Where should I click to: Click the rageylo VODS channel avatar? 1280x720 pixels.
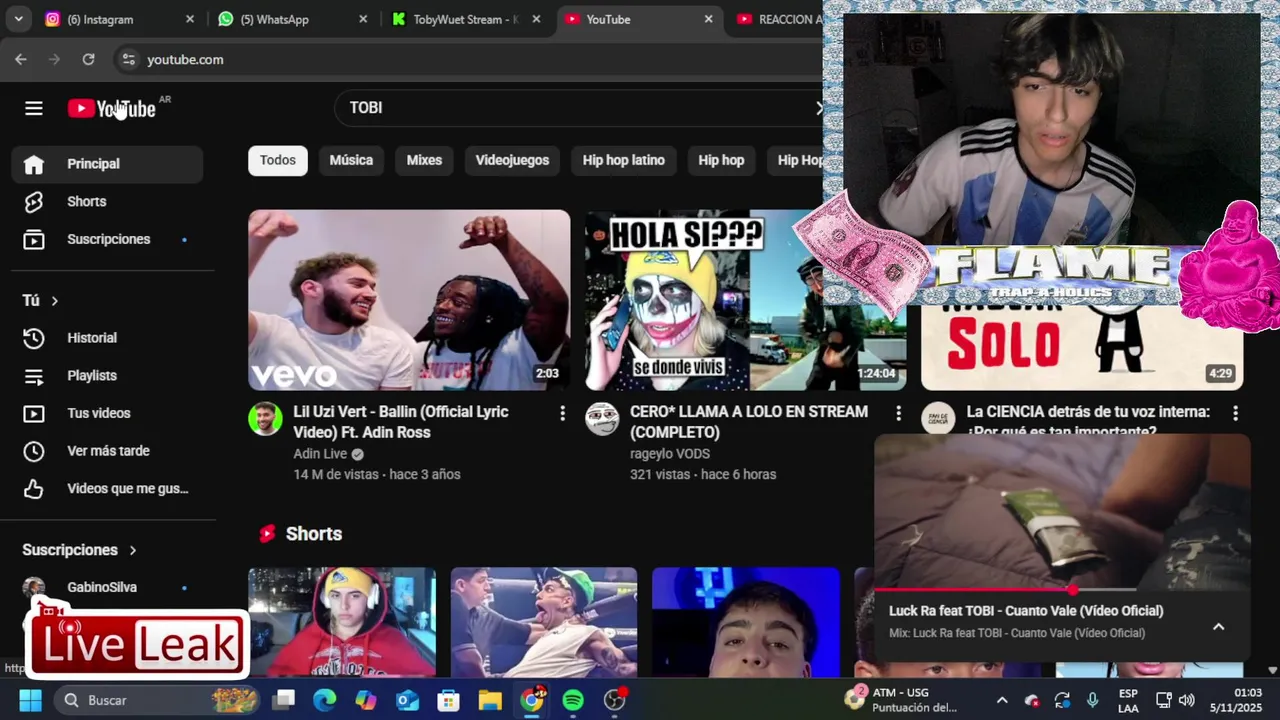(602, 419)
